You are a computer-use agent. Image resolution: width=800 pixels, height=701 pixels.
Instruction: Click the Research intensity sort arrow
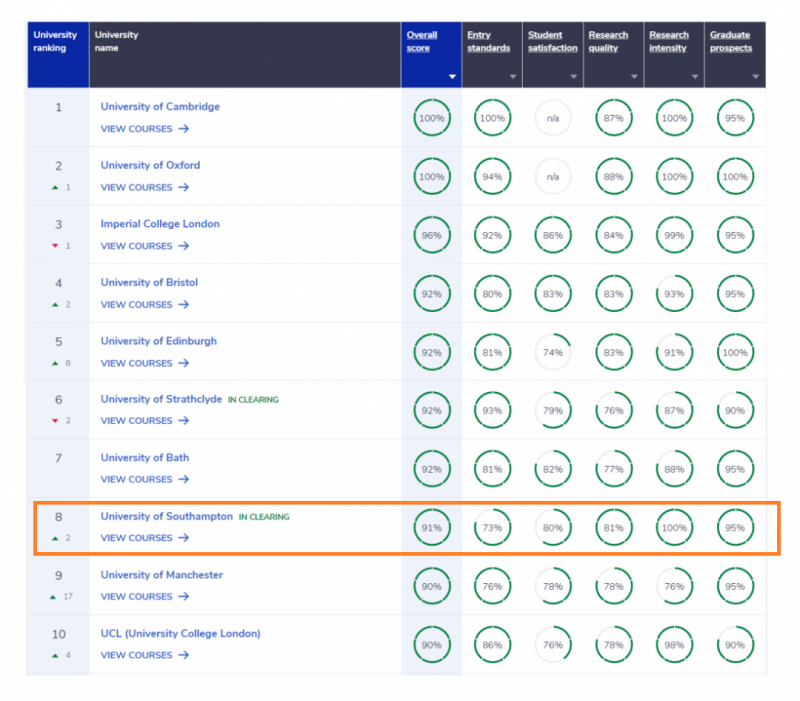coord(695,77)
